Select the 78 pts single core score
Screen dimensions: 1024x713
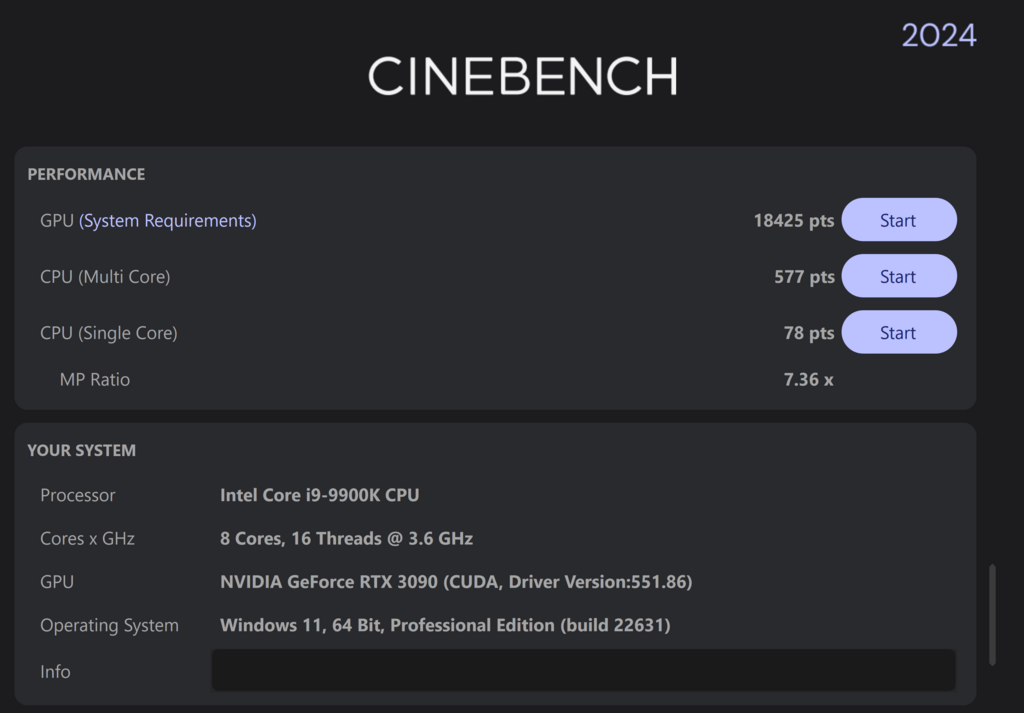[808, 333]
